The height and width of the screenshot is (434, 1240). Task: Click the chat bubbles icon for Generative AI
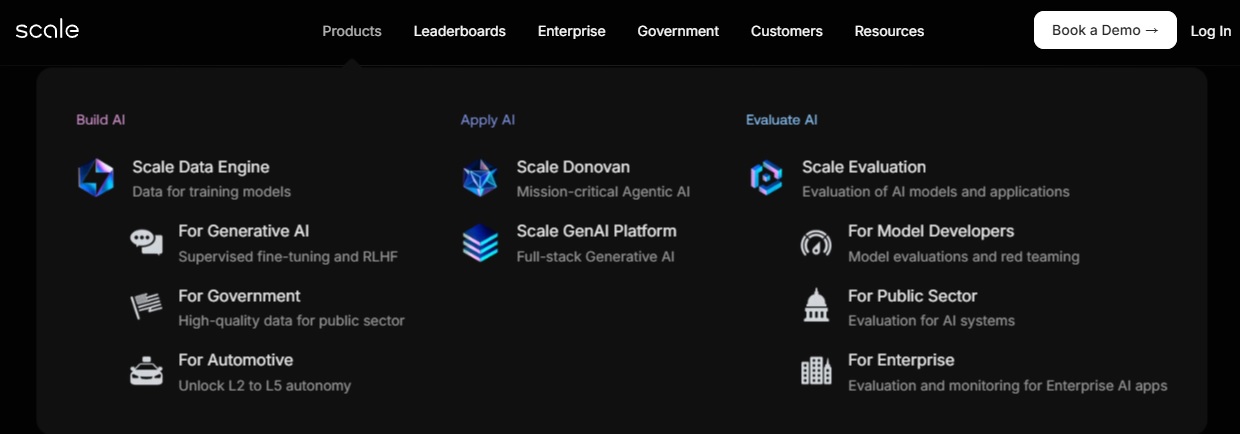pyautogui.click(x=146, y=242)
